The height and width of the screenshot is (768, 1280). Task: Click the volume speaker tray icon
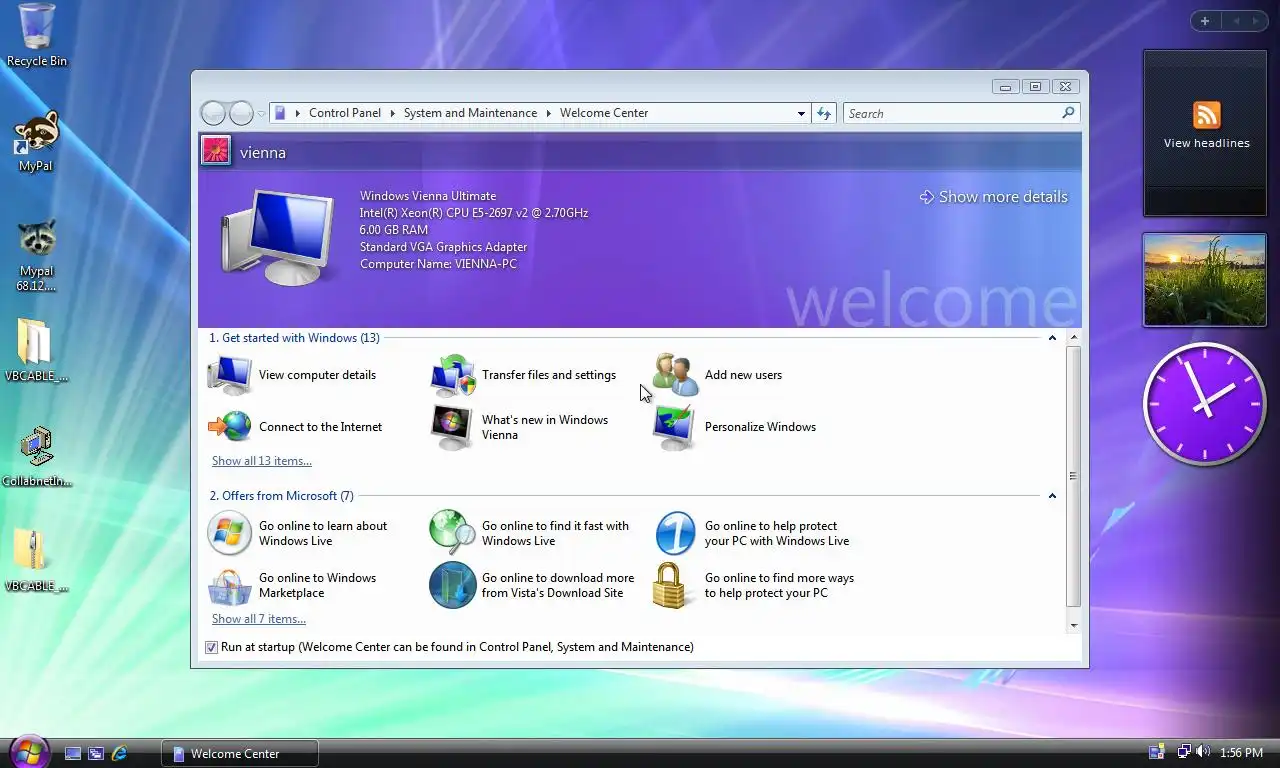pos(1202,752)
